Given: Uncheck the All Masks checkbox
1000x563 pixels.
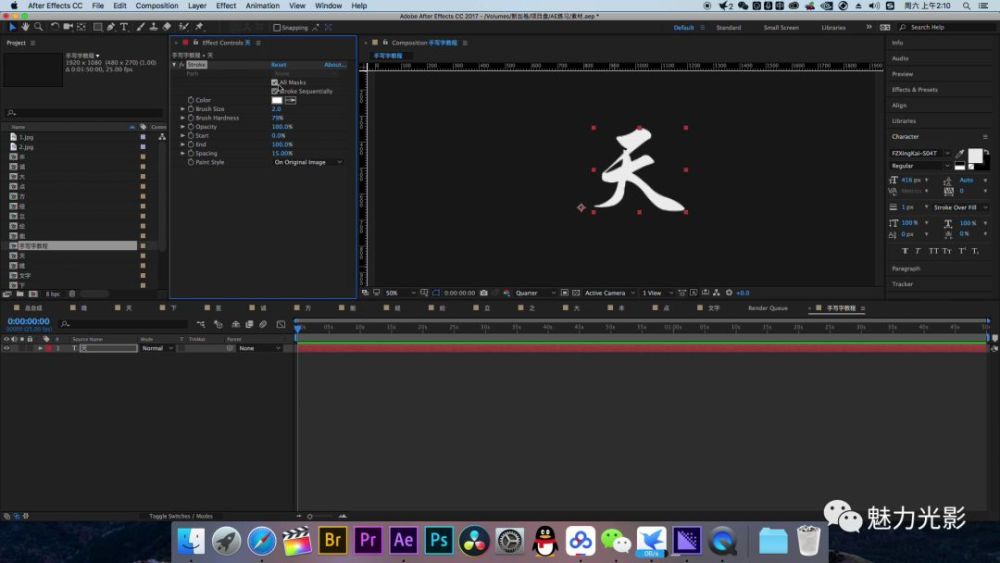Looking at the screenshot, I should coord(275,82).
